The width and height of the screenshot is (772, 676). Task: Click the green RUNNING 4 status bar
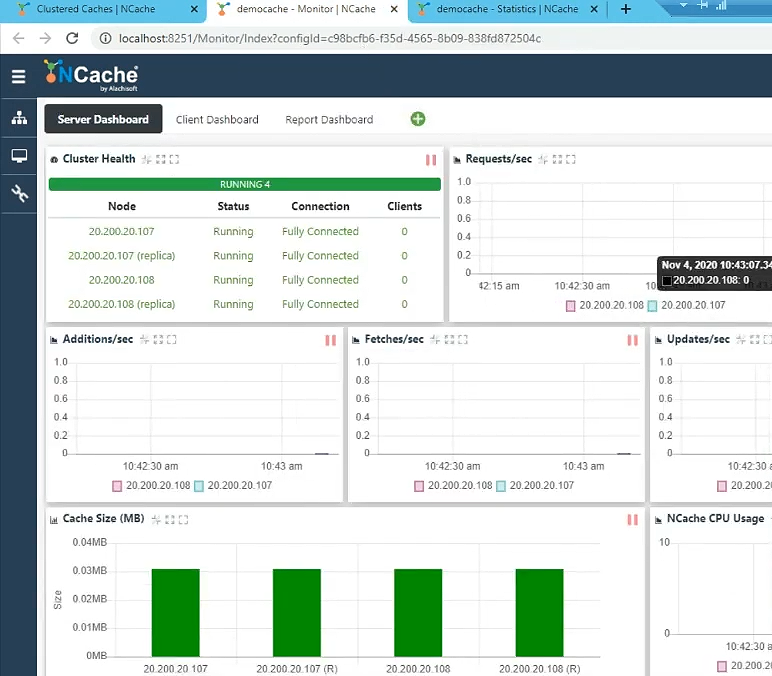click(x=245, y=184)
